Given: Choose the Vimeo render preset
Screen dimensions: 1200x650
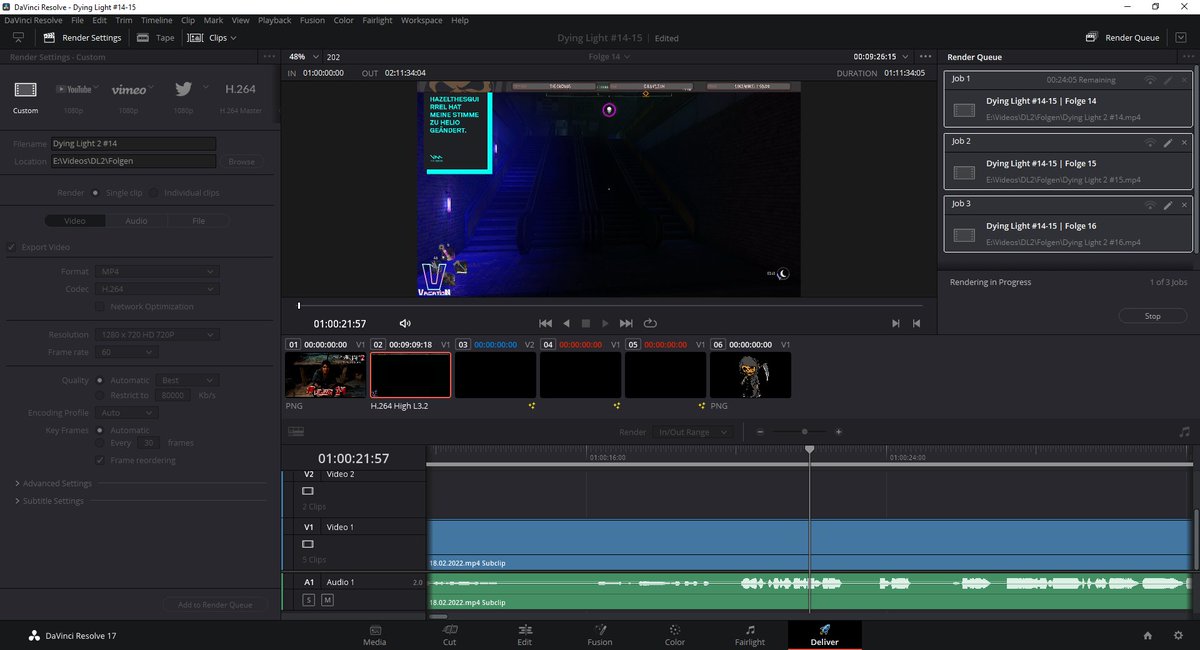Looking at the screenshot, I should pyautogui.click(x=129, y=90).
